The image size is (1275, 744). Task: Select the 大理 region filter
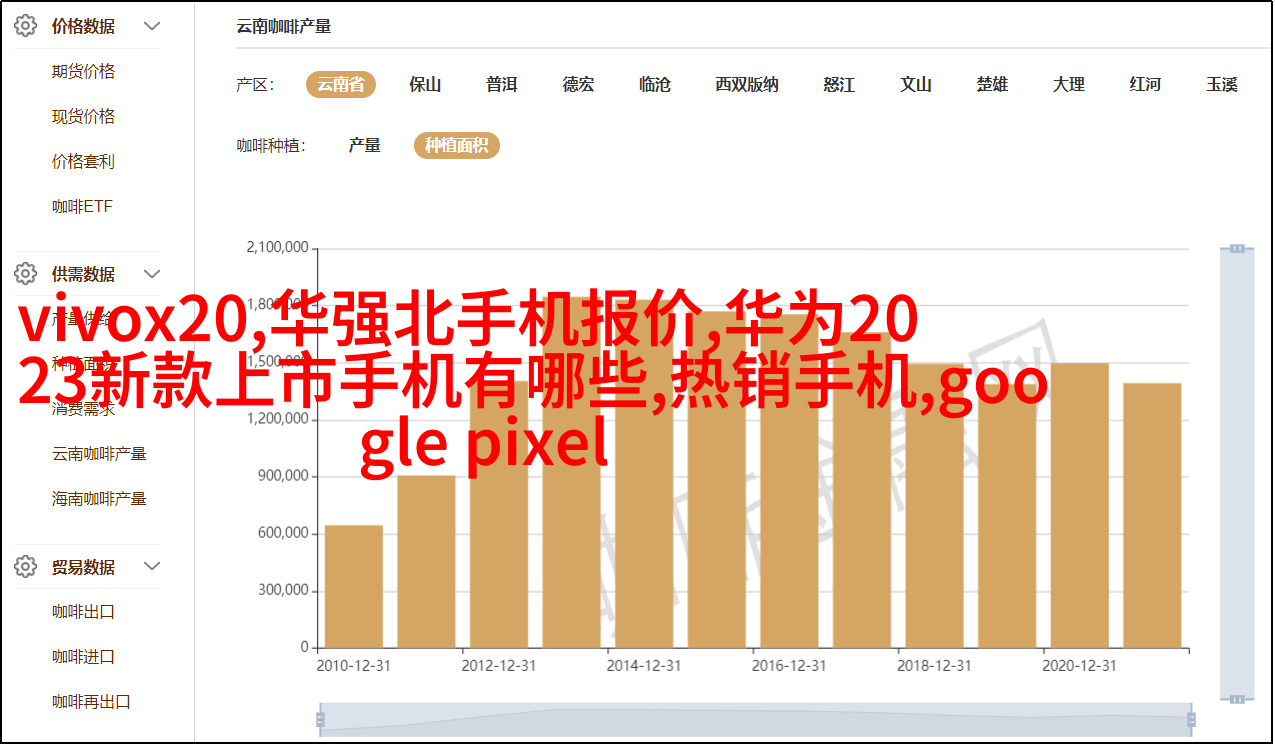click(1069, 85)
